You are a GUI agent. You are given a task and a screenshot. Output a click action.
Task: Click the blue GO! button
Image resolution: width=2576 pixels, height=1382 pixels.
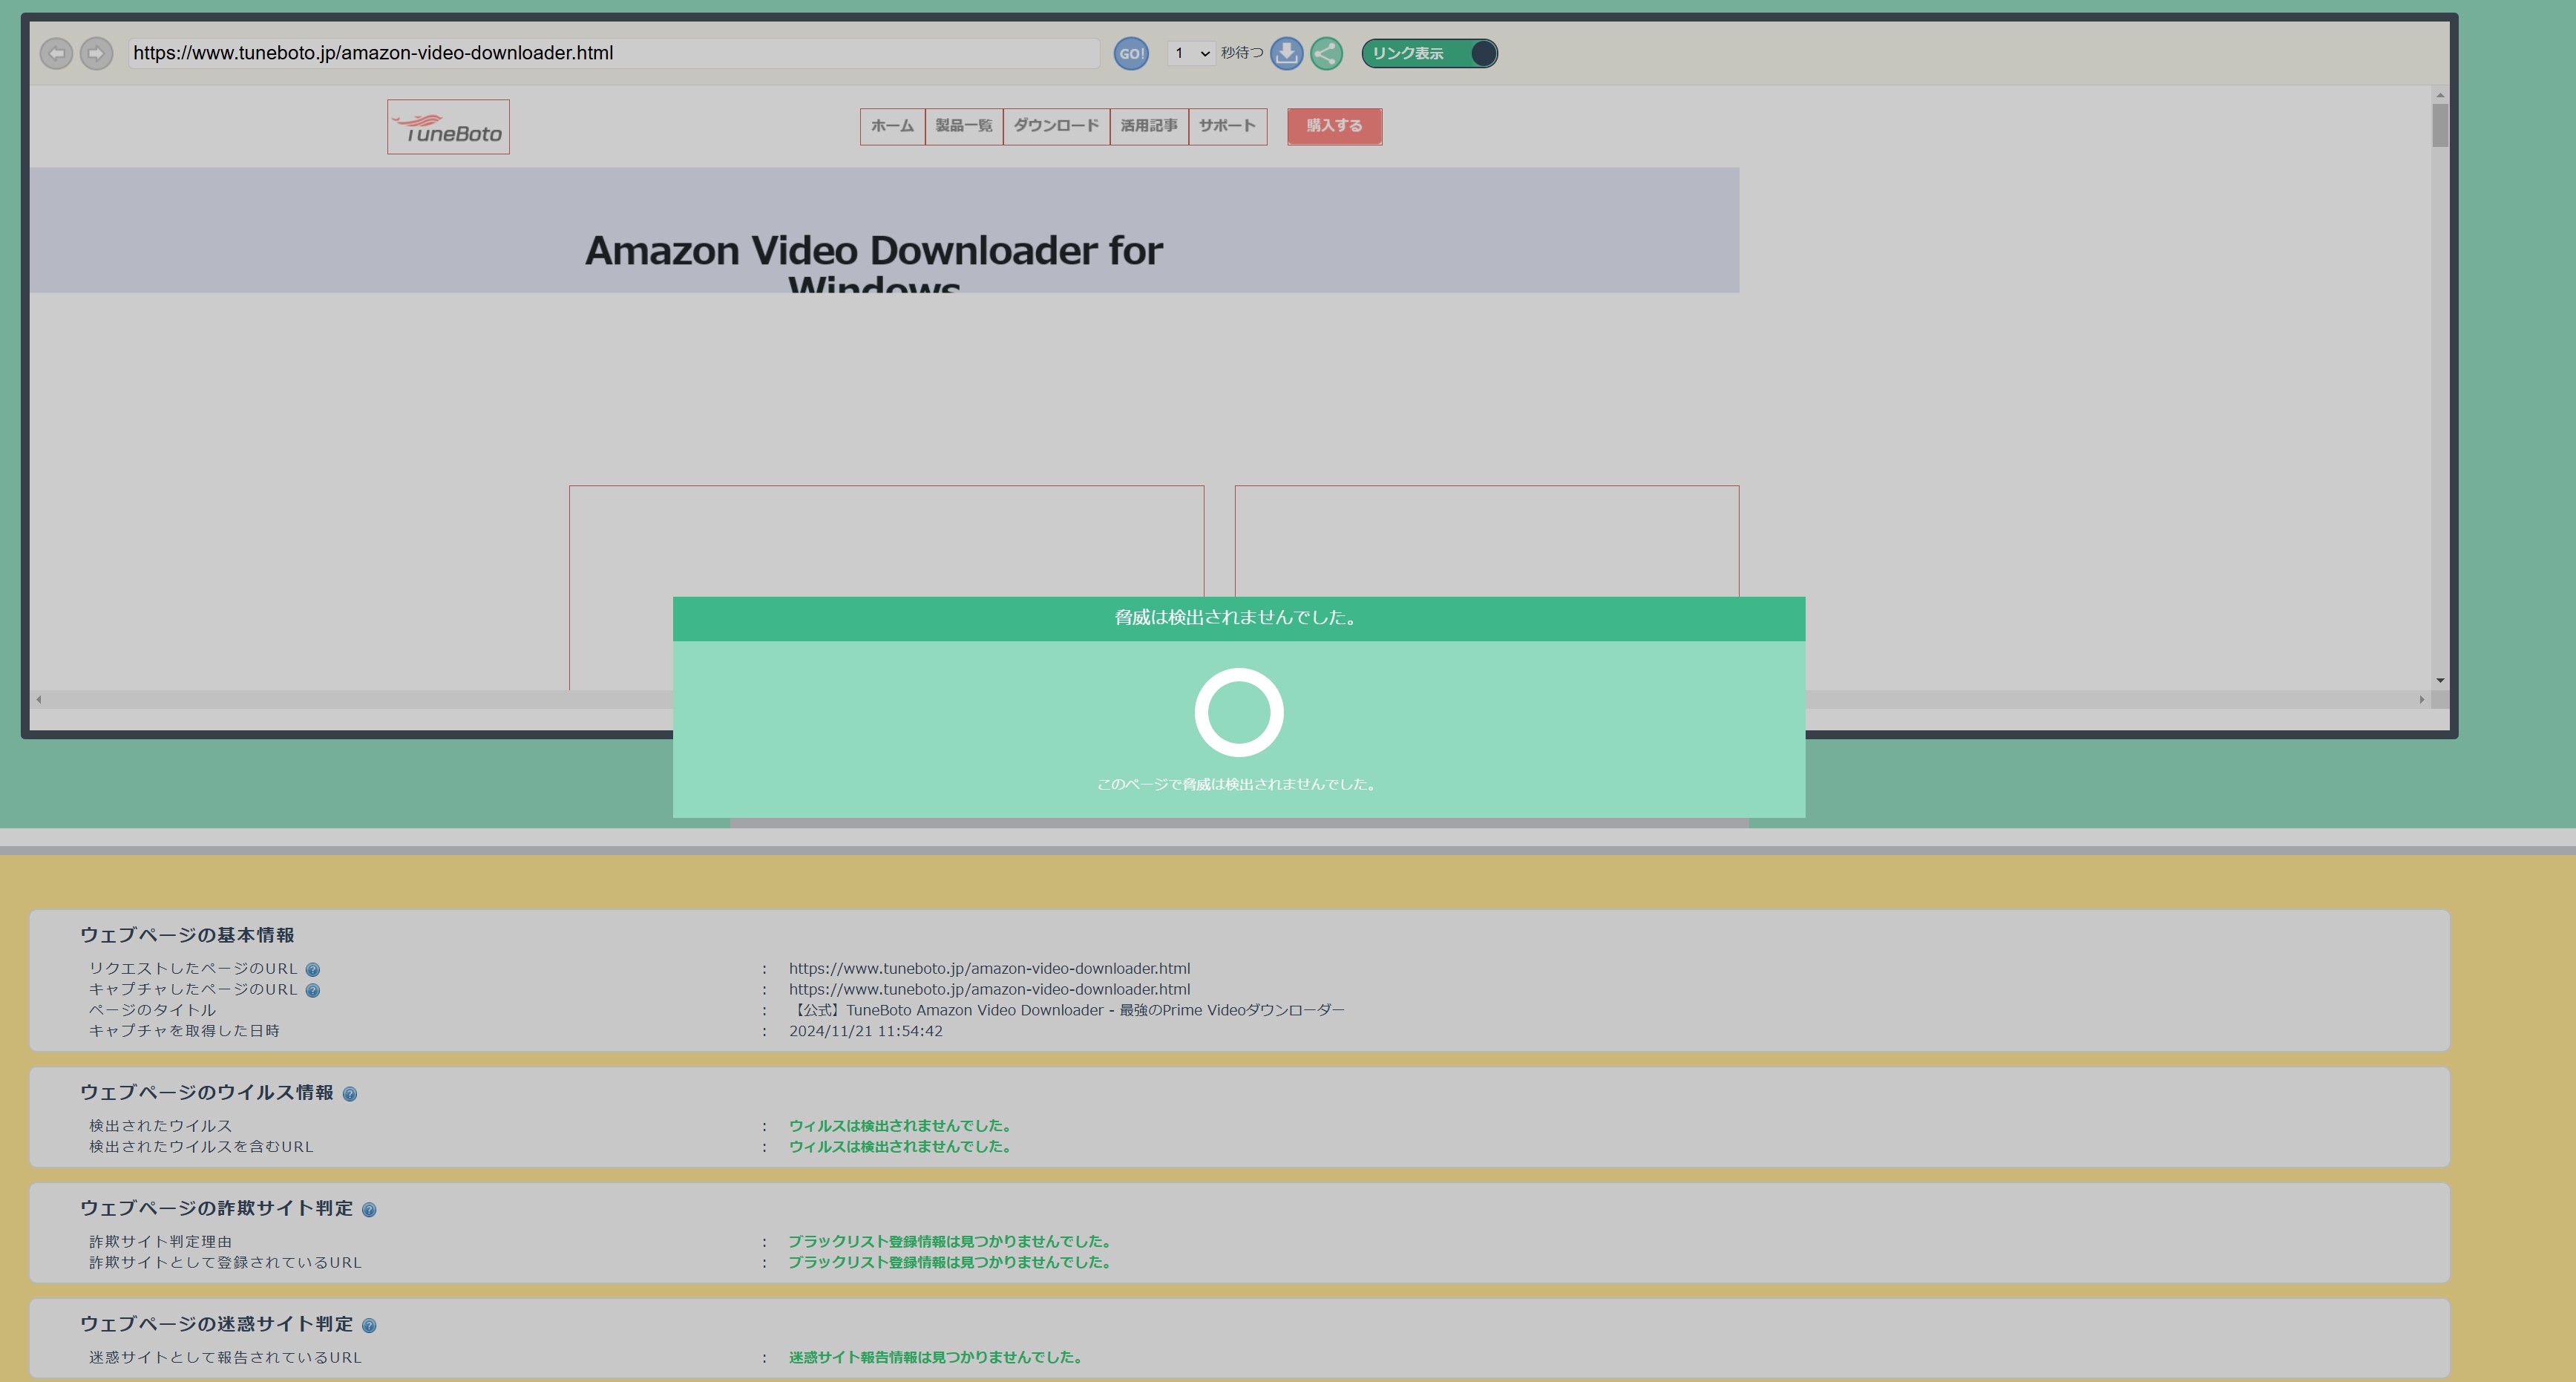1131,53
